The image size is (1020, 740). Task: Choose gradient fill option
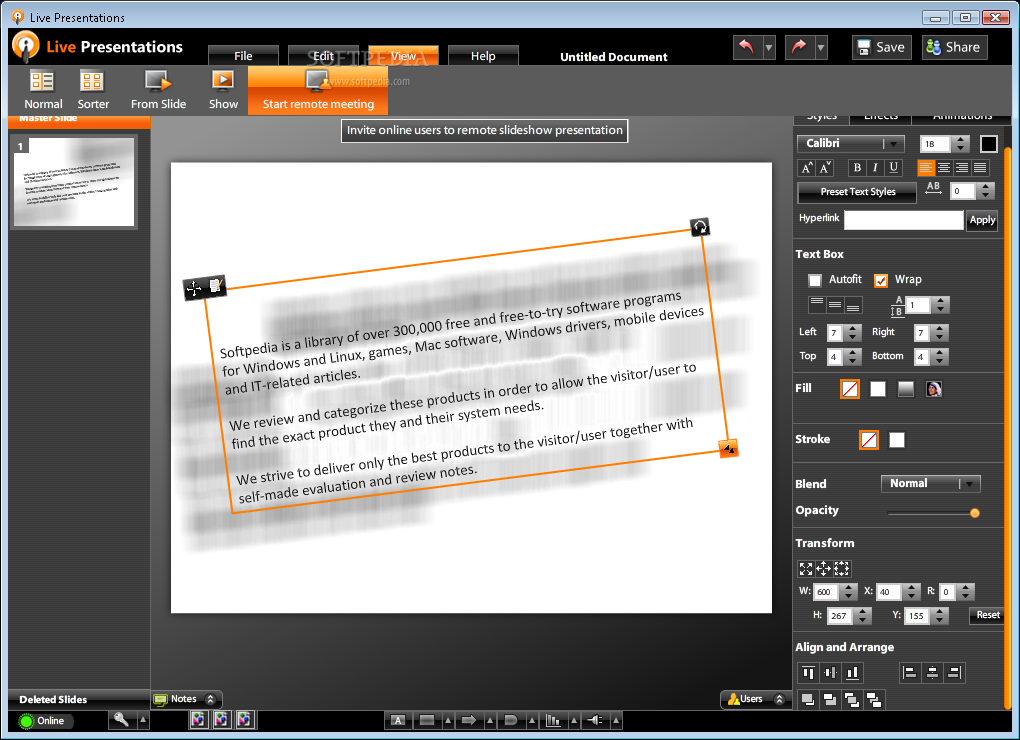pos(906,389)
